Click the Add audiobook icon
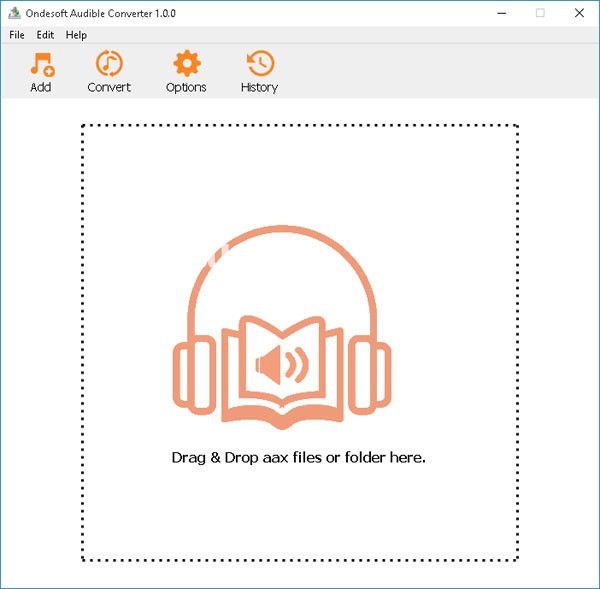The height and width of the screenshot is (589, 600). click(x=42, y=64)
